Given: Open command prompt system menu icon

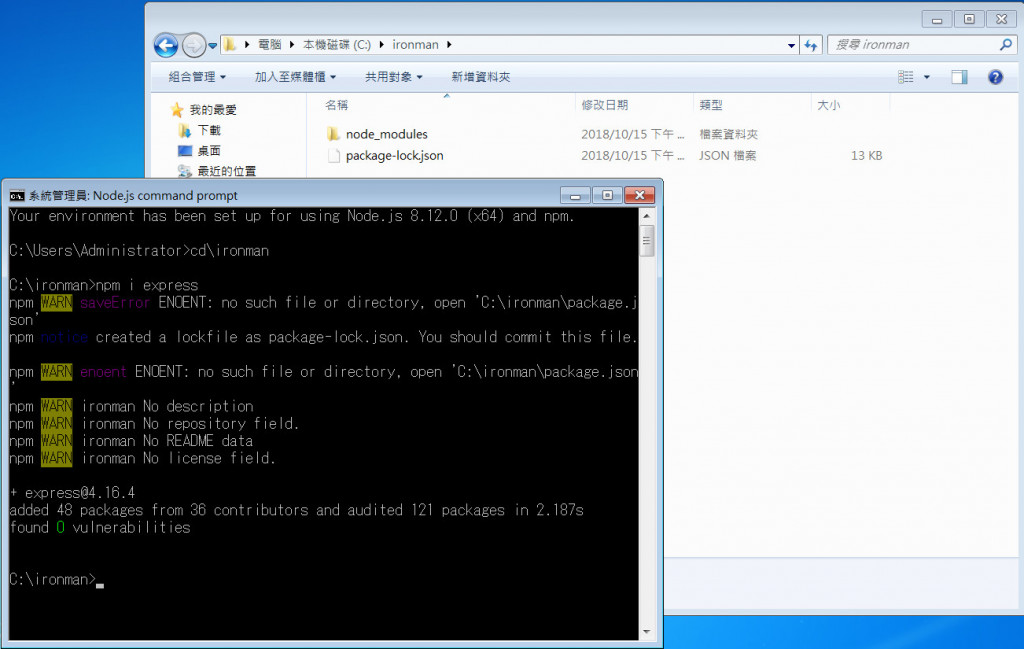Looking at the screenshot, I should click(x=17, y=195).
